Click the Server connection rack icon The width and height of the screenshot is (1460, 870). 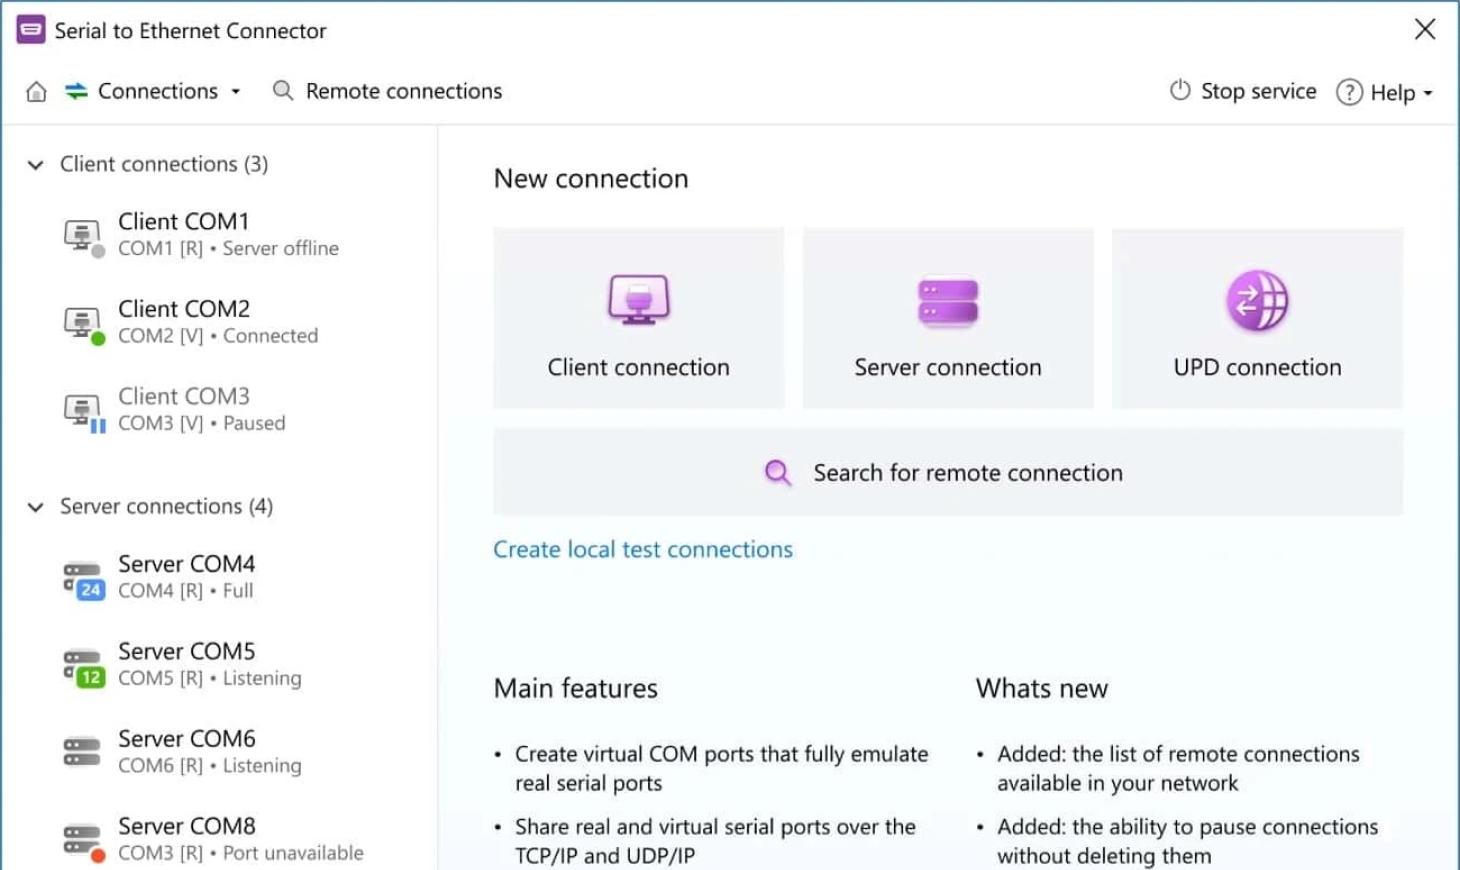947,302
